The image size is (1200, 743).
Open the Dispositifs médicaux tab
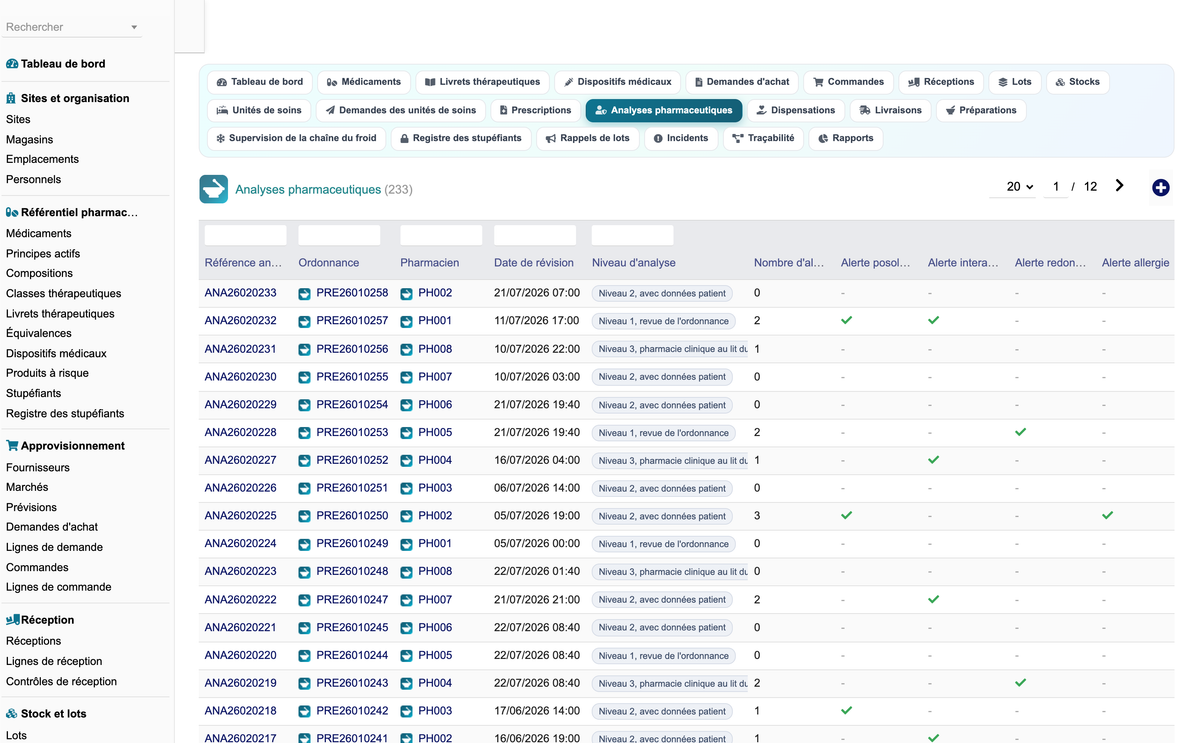(618, 82)
